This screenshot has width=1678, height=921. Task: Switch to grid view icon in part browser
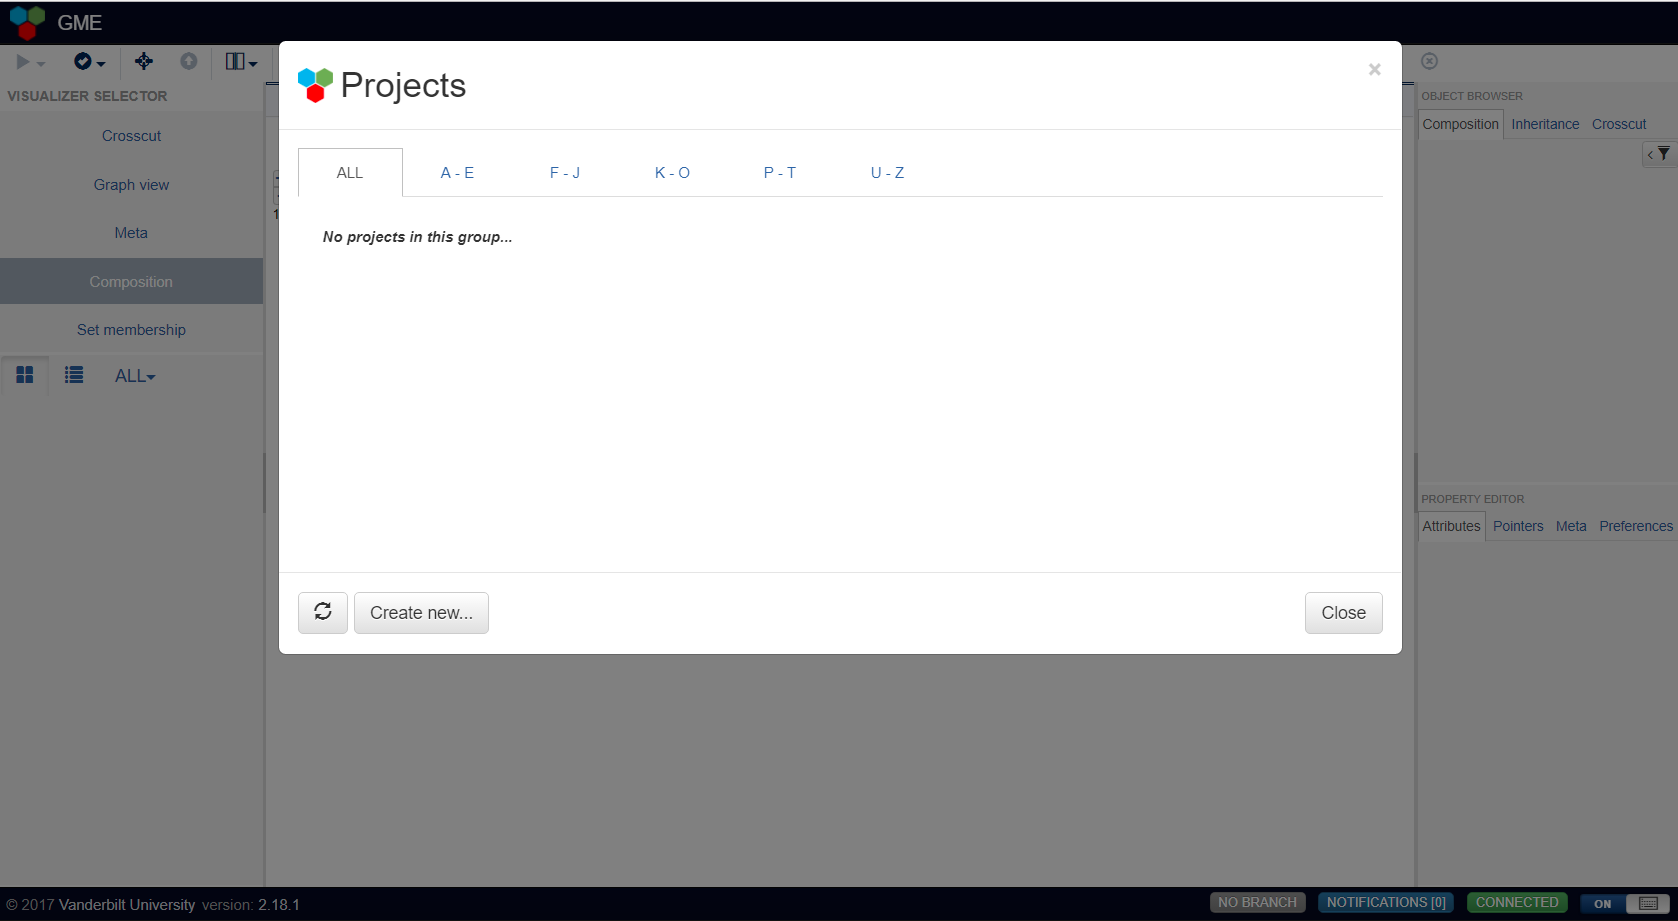(x=25, y=375)
